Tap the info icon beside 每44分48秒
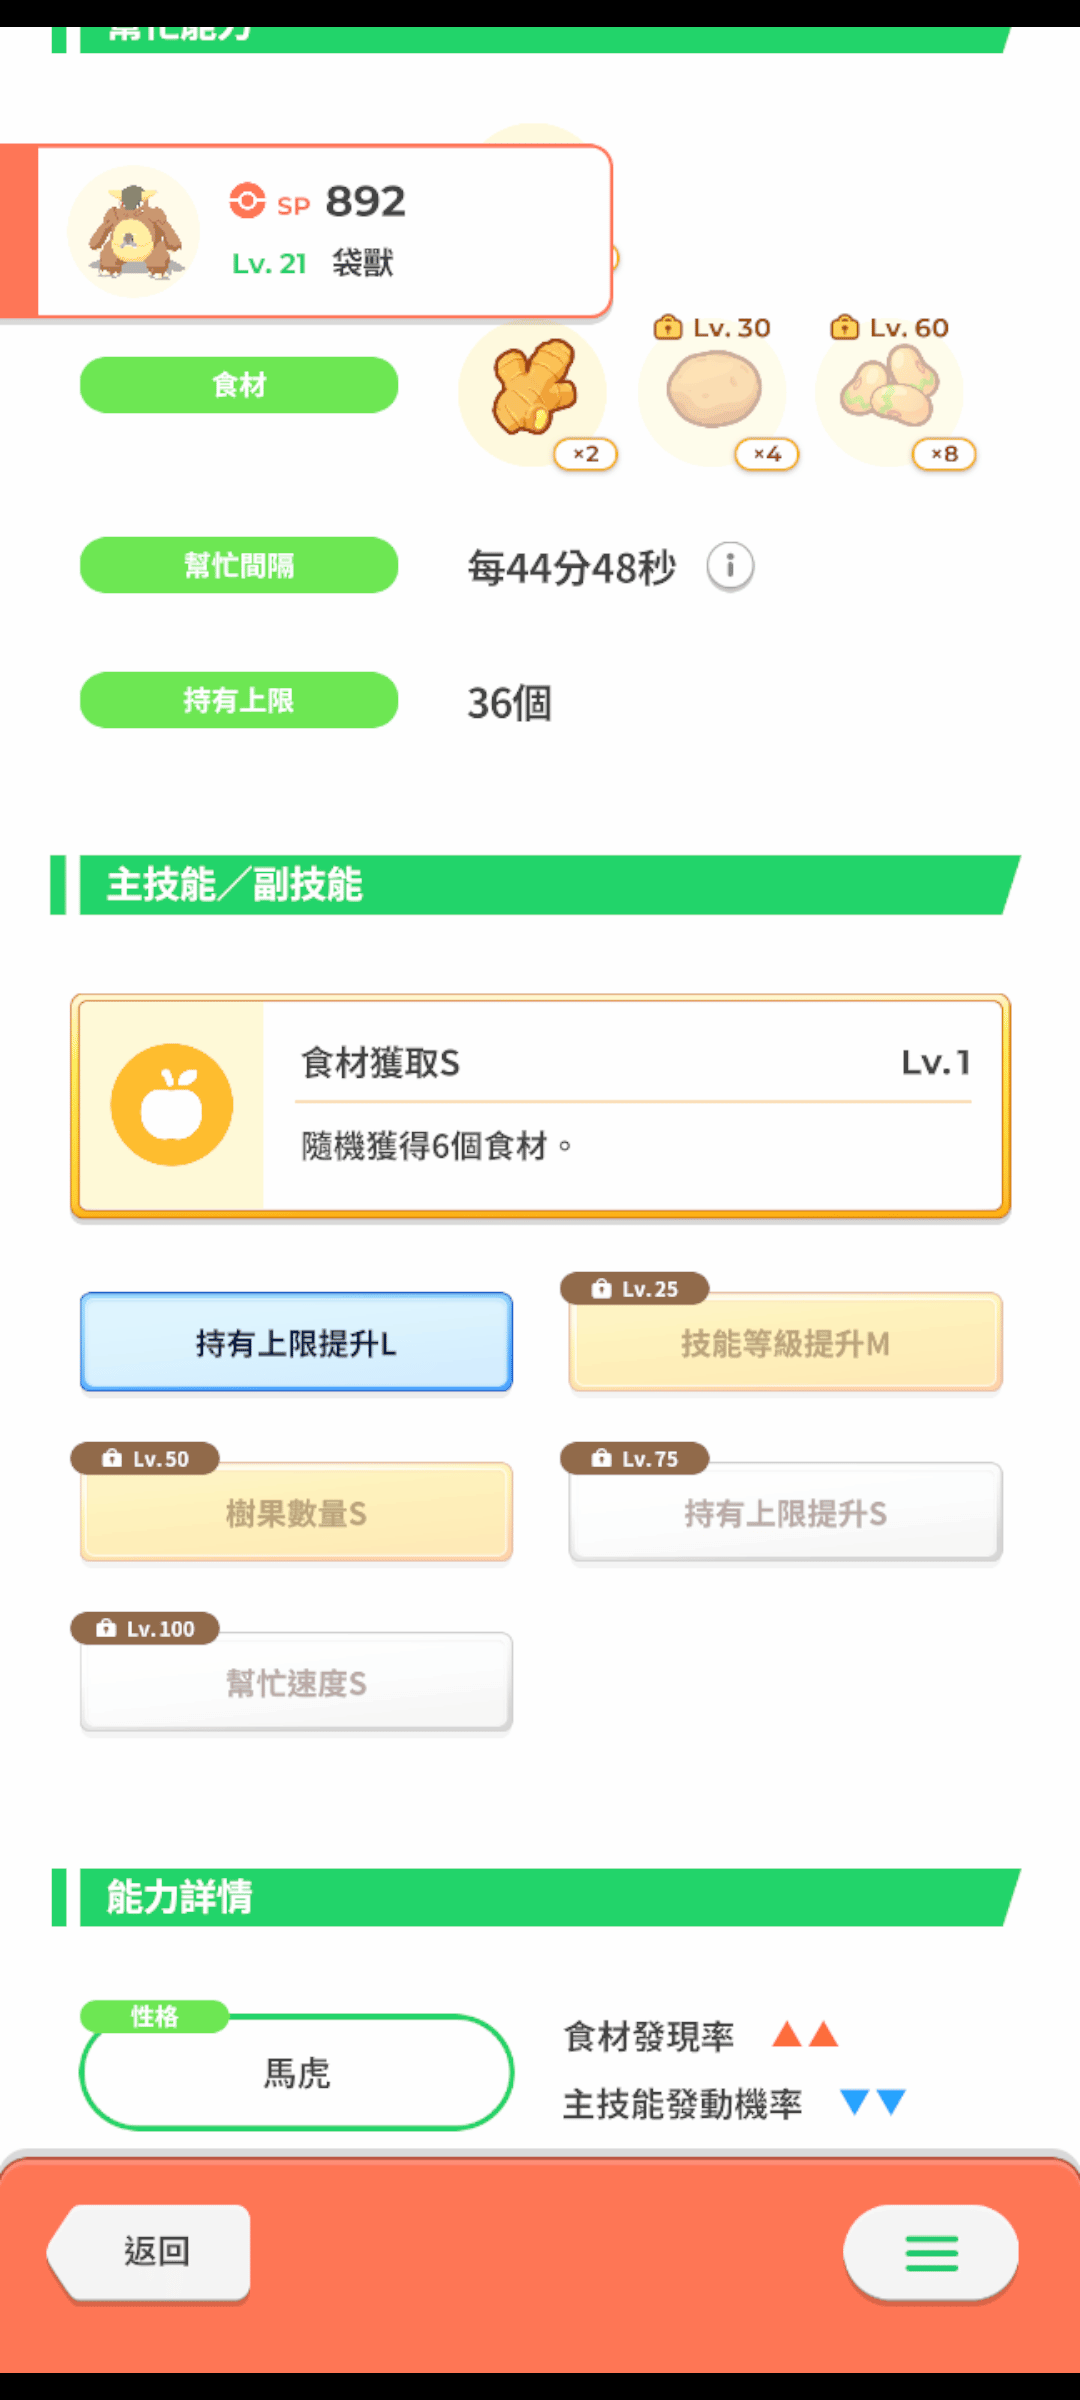1080x2400 pixels. point(730,567)
